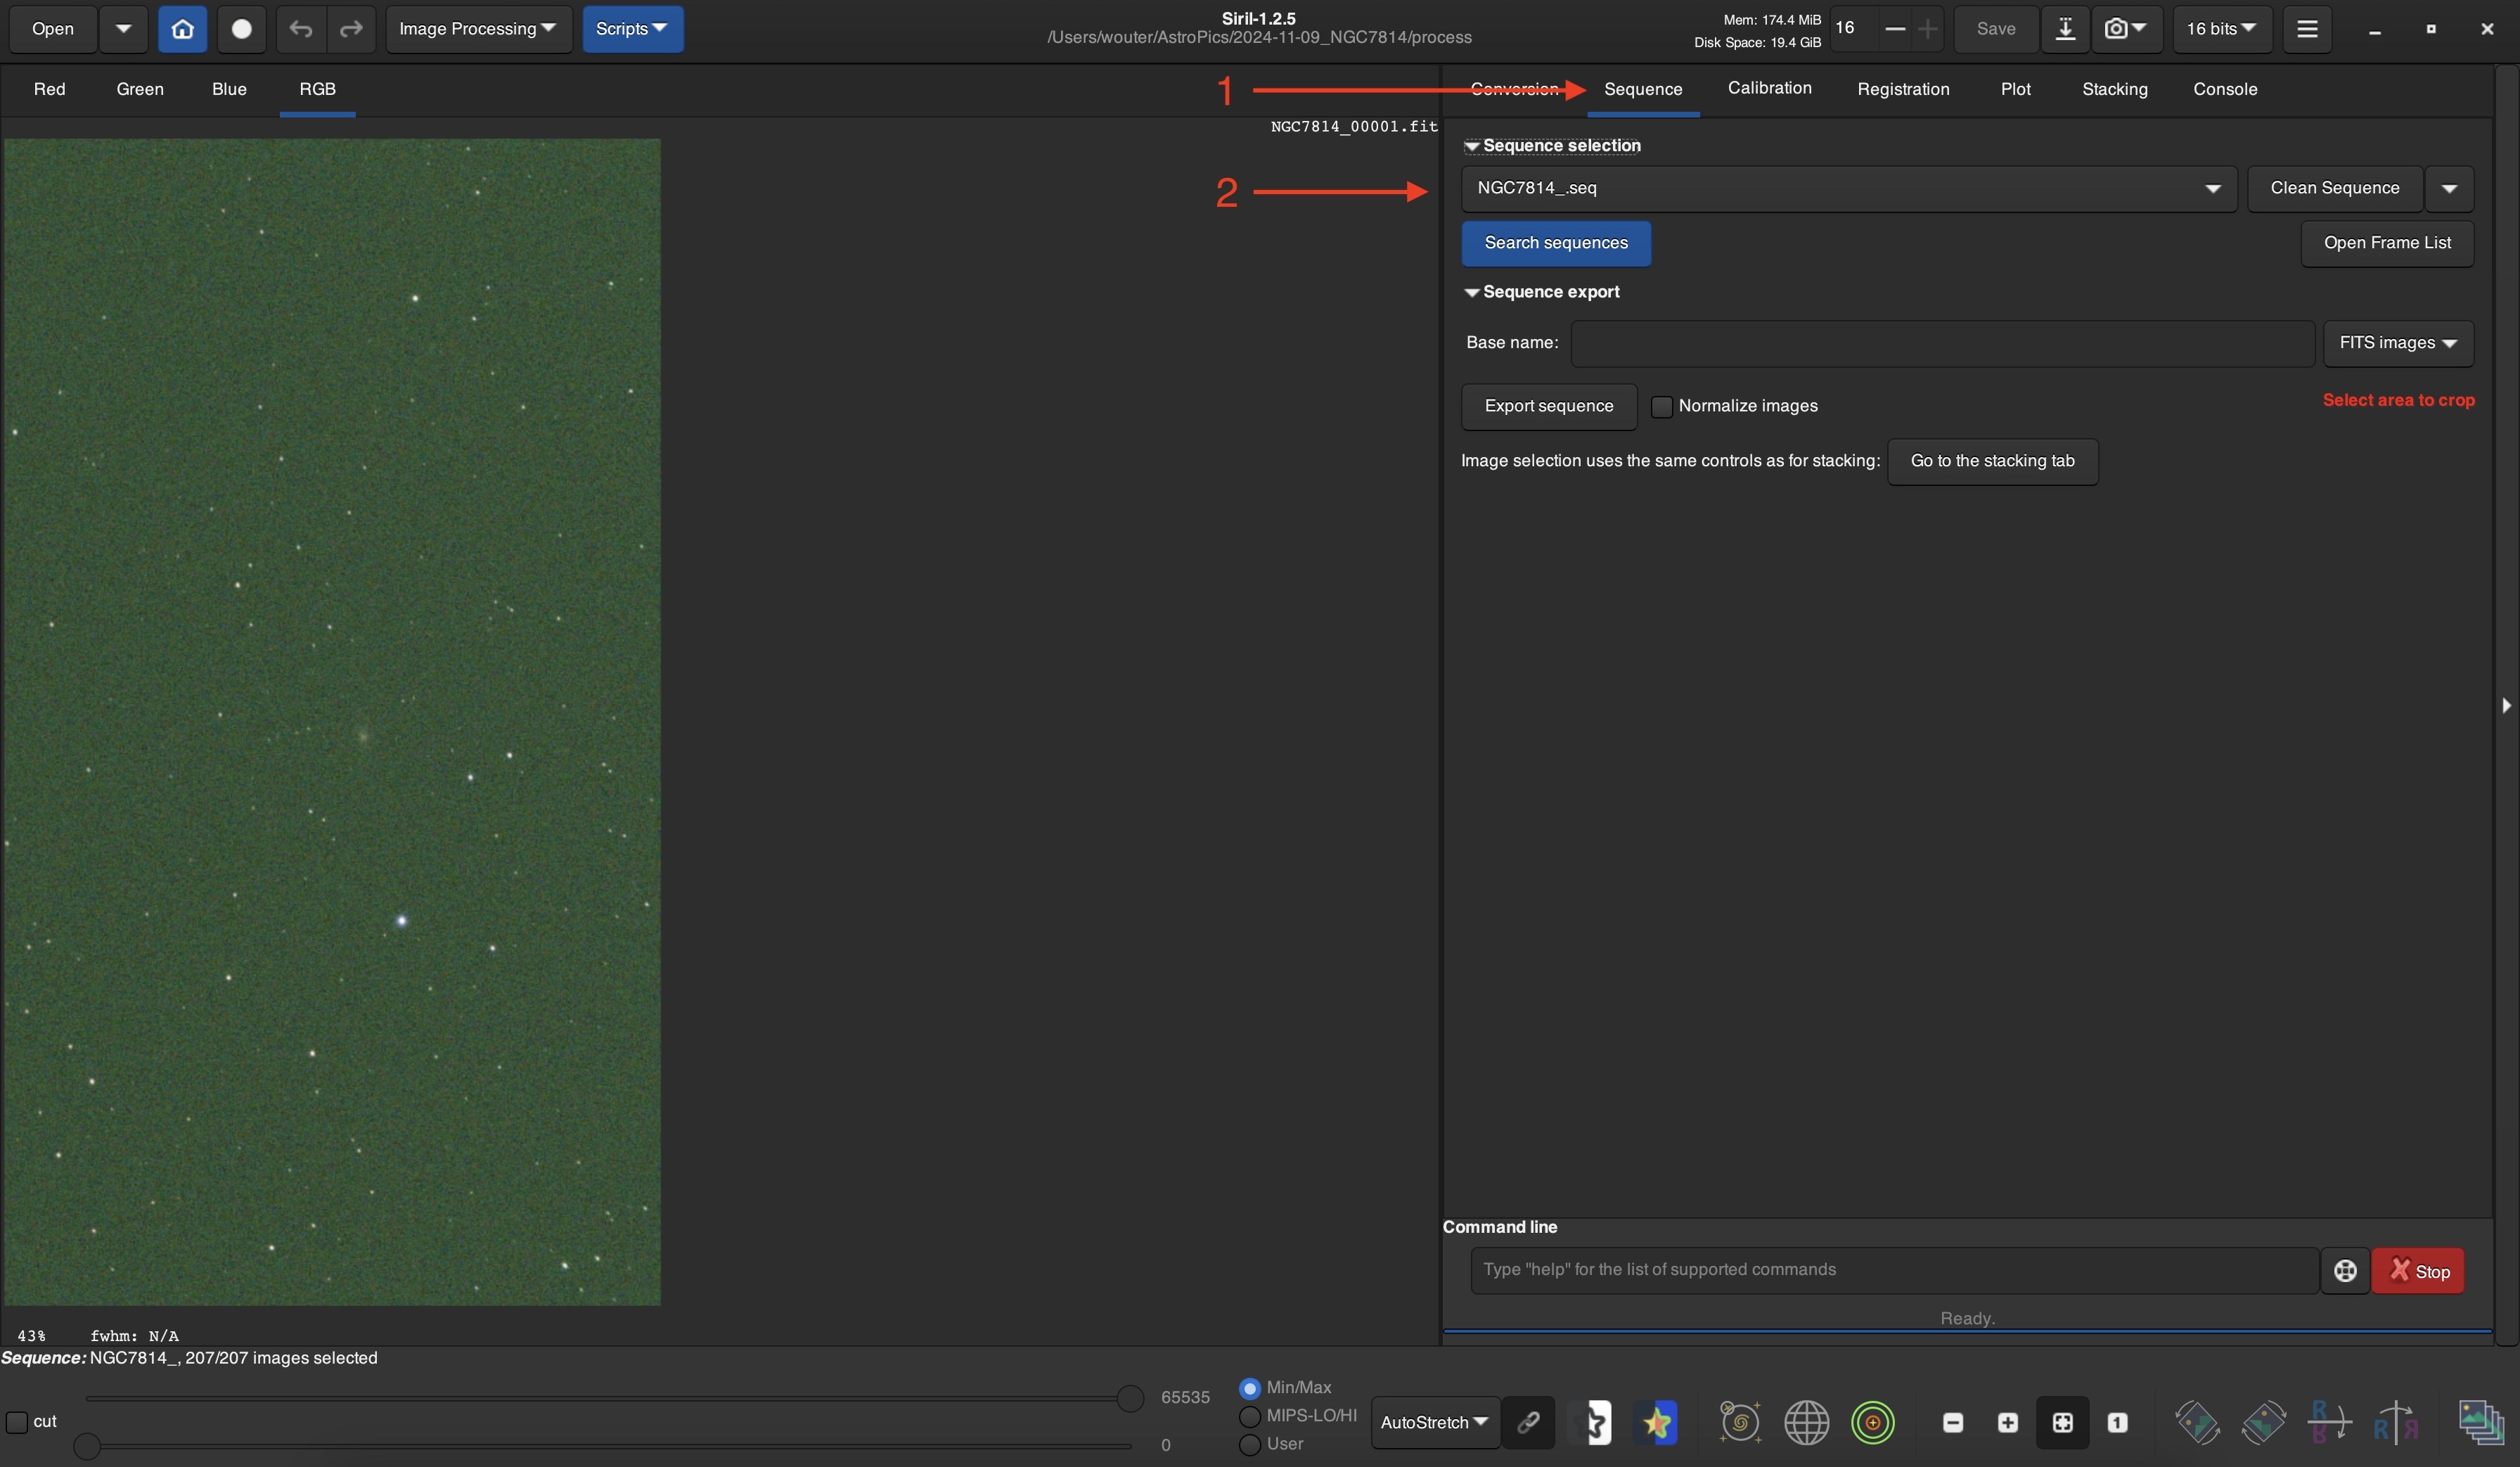Click the upper 65535 cutoff slider handle

(1130, 1397)
